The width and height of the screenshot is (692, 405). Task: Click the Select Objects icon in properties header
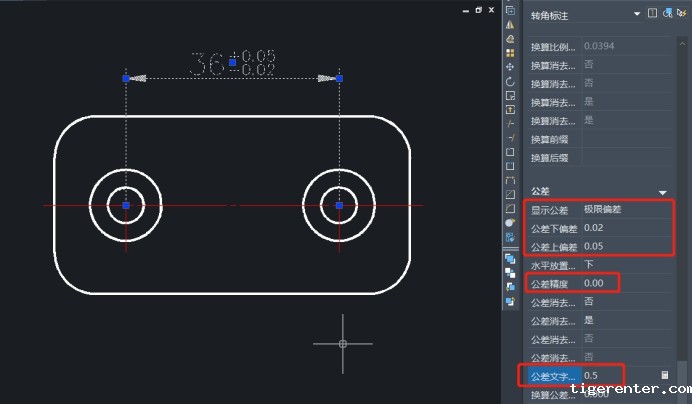[x=667, y=14]
